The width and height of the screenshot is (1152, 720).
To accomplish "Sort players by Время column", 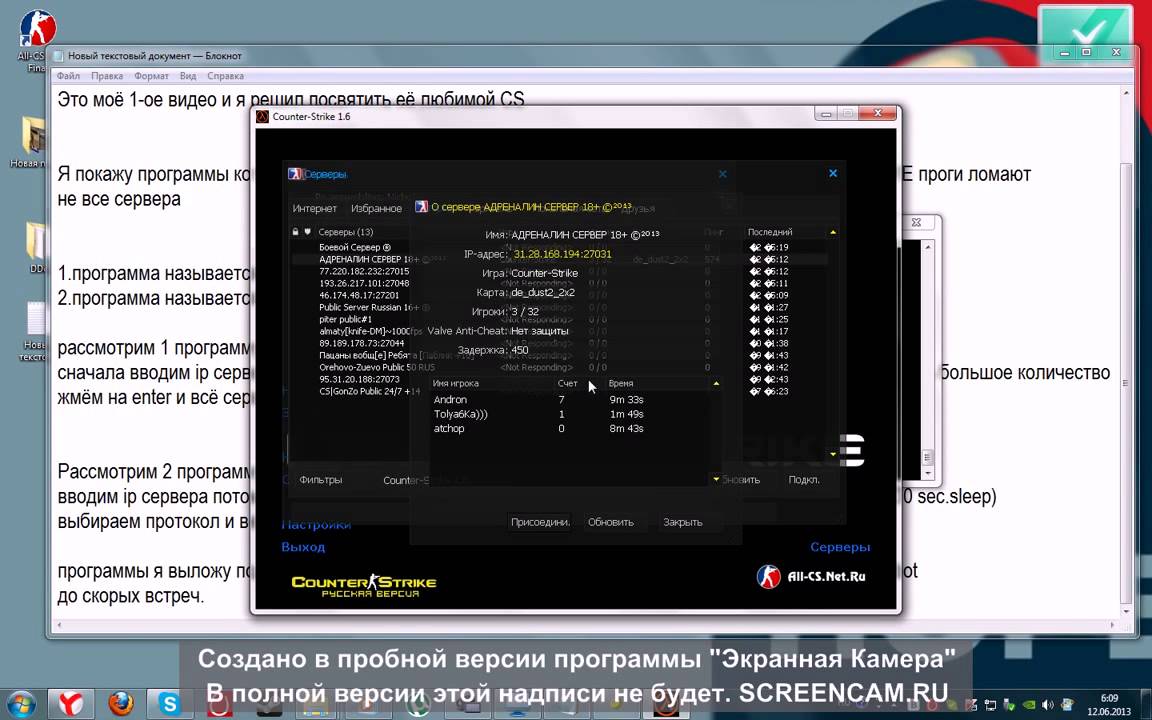I will 621,384.
